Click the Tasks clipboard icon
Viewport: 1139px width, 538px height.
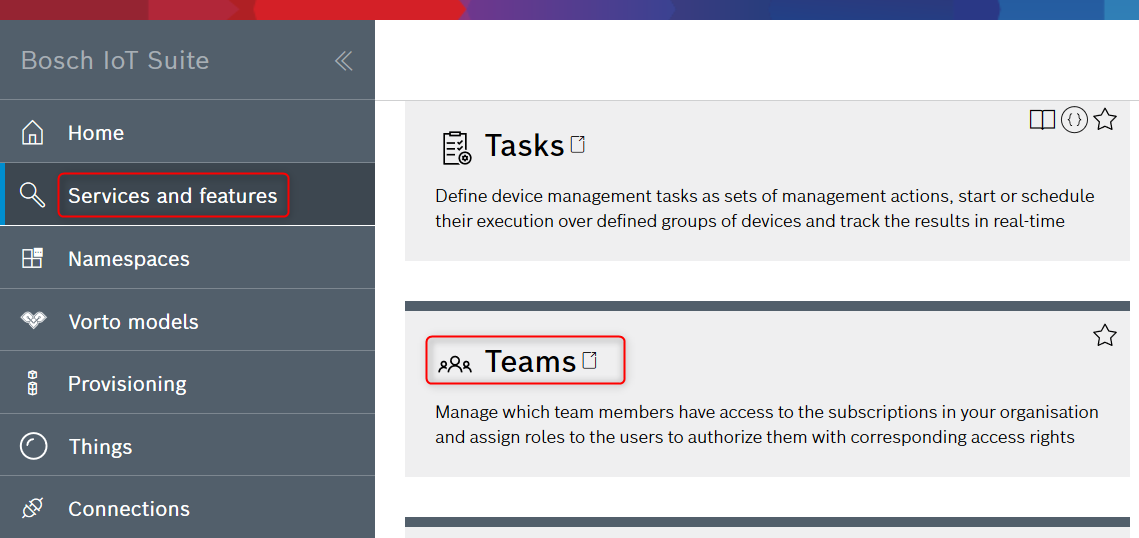point(456,147)
